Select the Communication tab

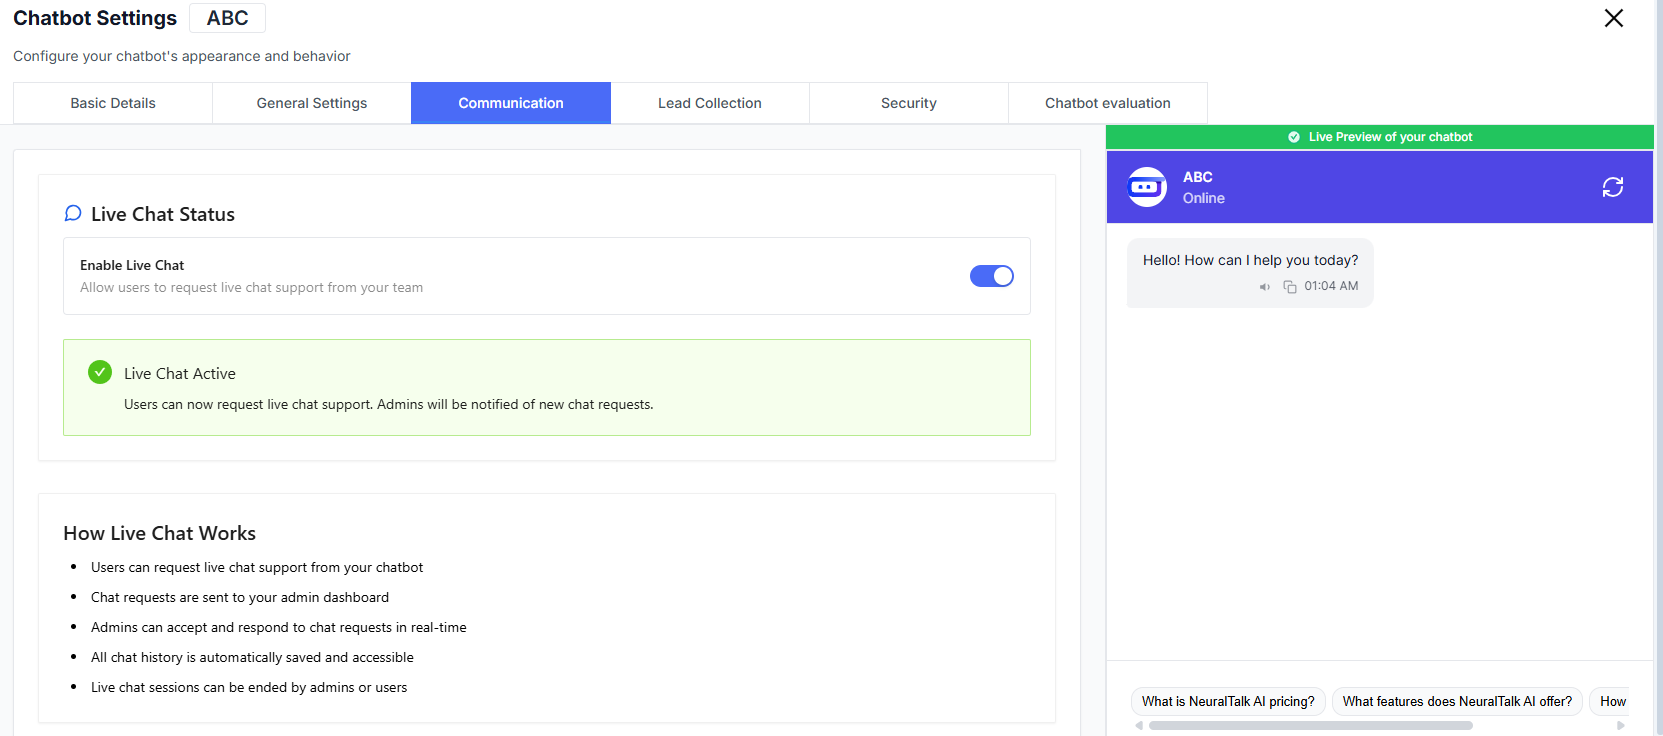tap(511, 103)
